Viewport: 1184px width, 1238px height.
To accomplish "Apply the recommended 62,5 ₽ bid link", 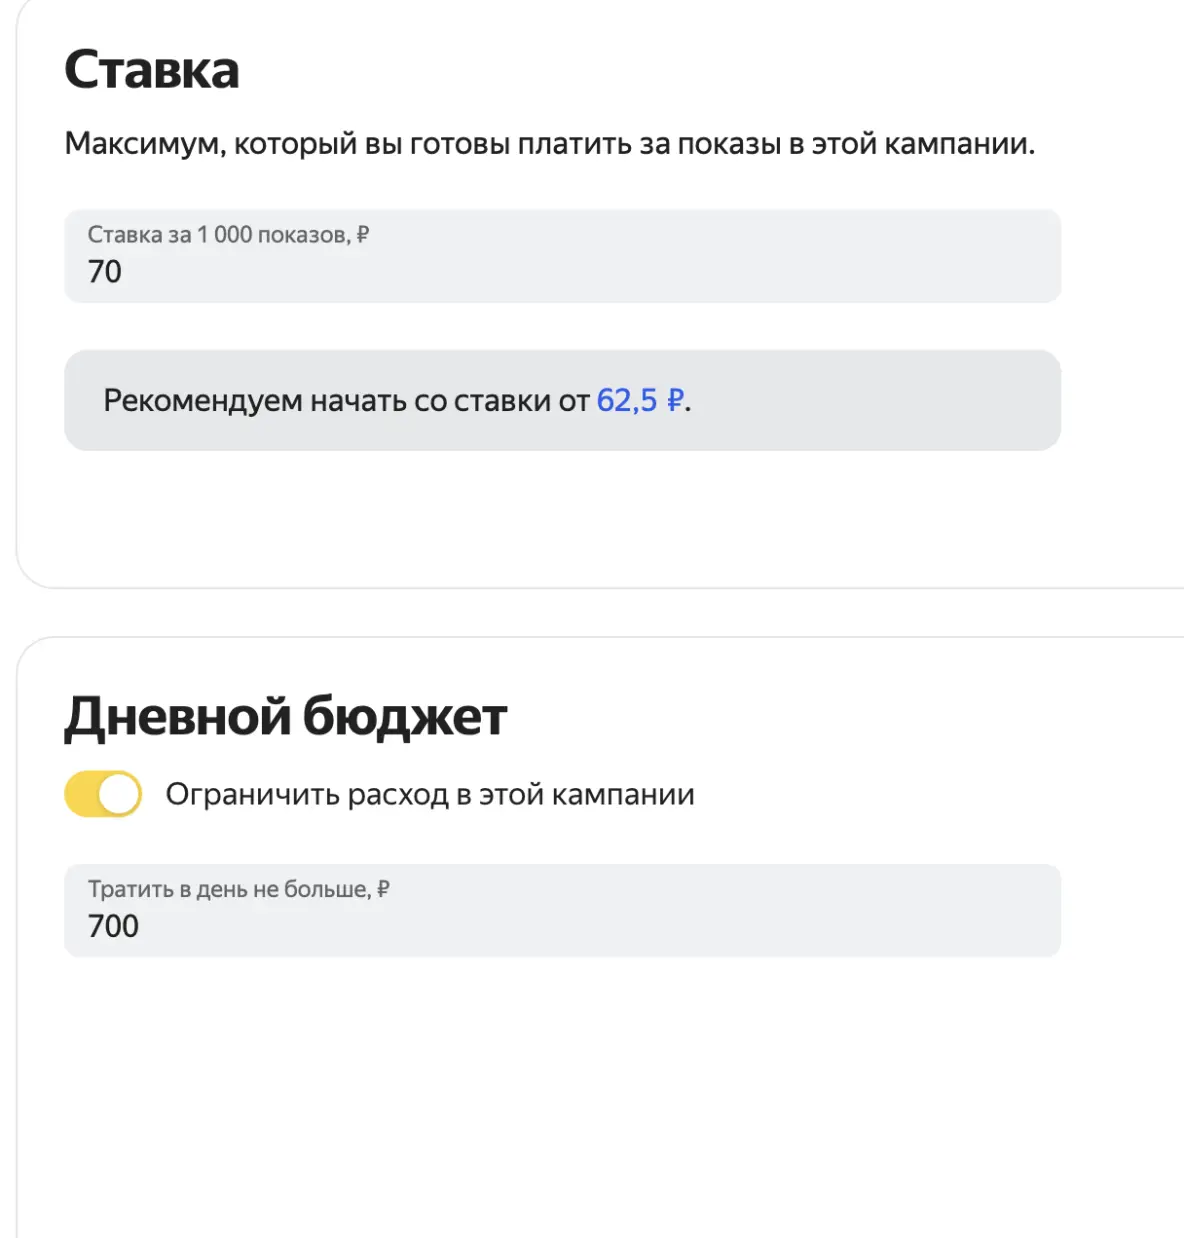I will (641, 400).
